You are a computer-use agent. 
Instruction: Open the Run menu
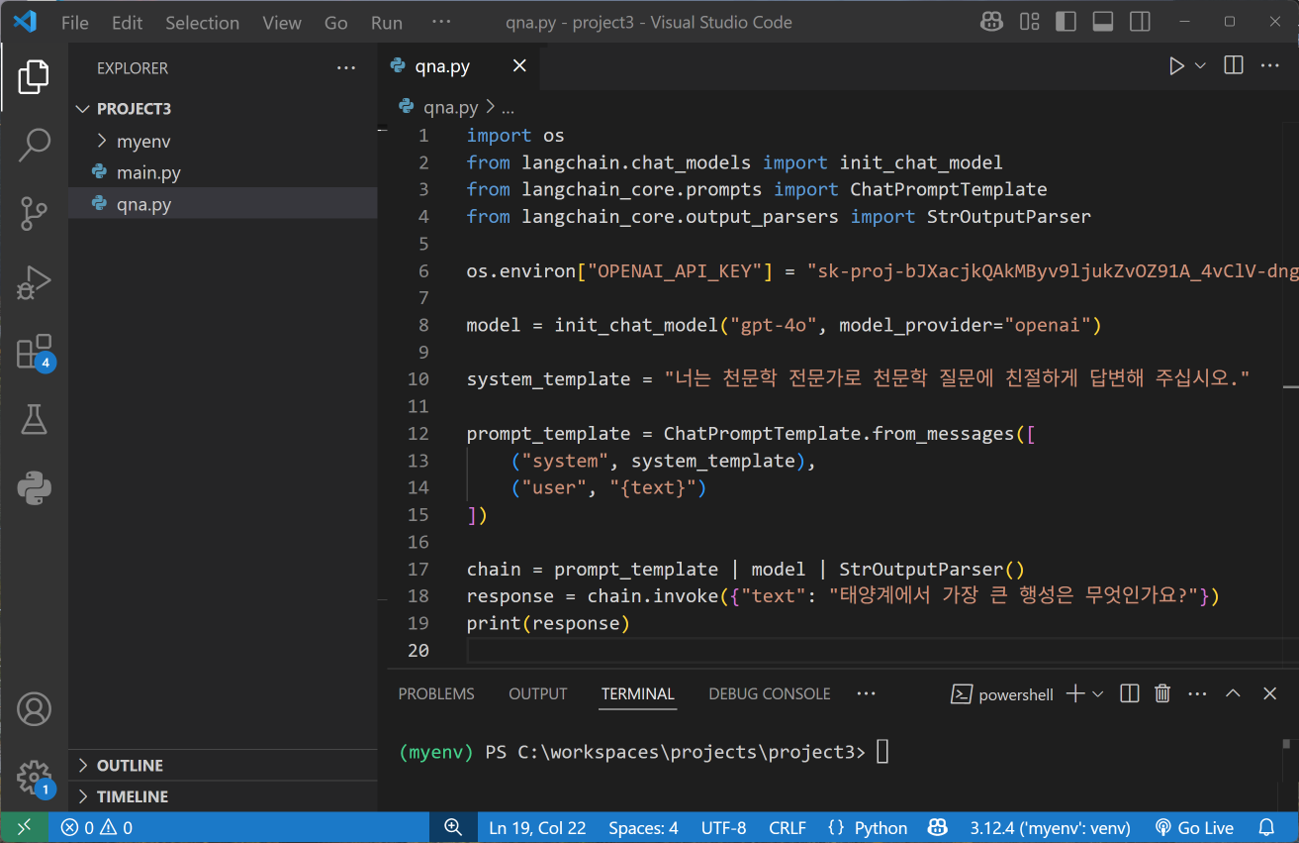(387, 22)
